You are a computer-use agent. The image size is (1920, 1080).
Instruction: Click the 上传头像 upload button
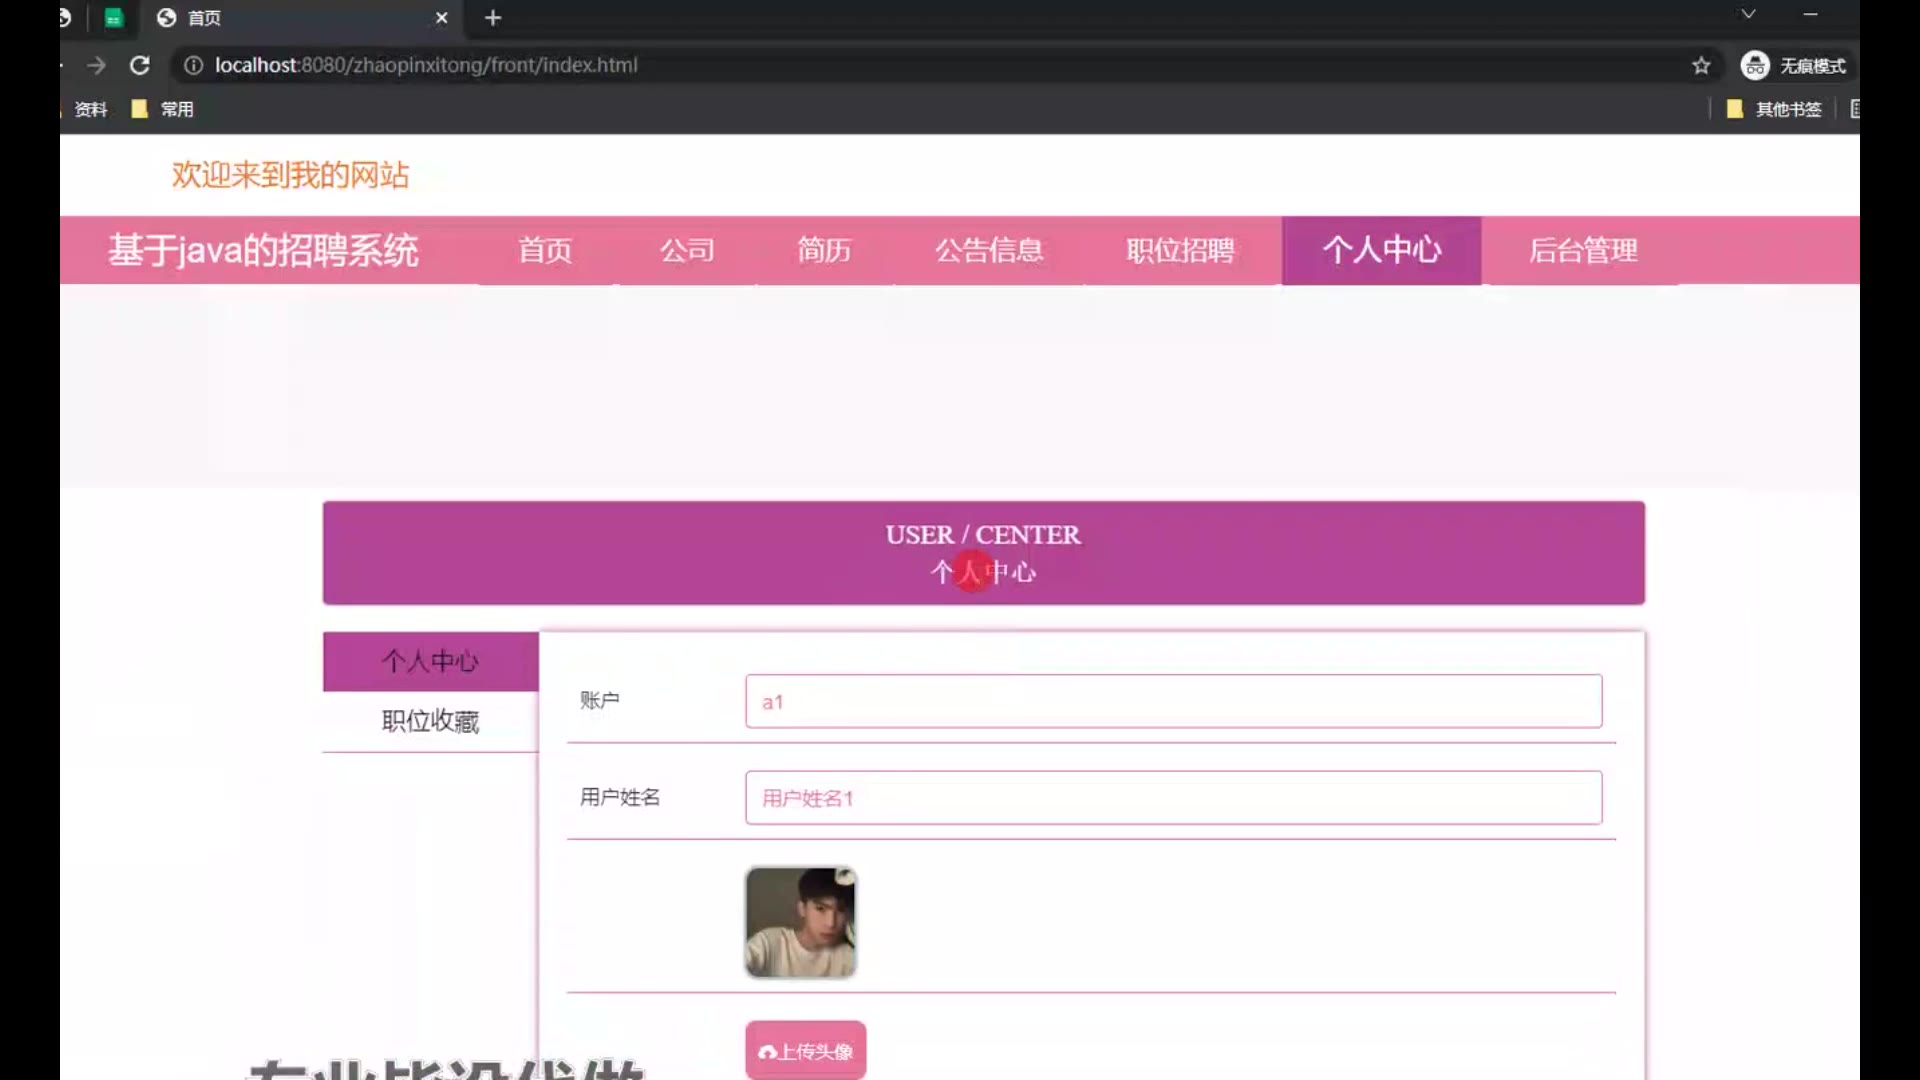coord(805,1050)
